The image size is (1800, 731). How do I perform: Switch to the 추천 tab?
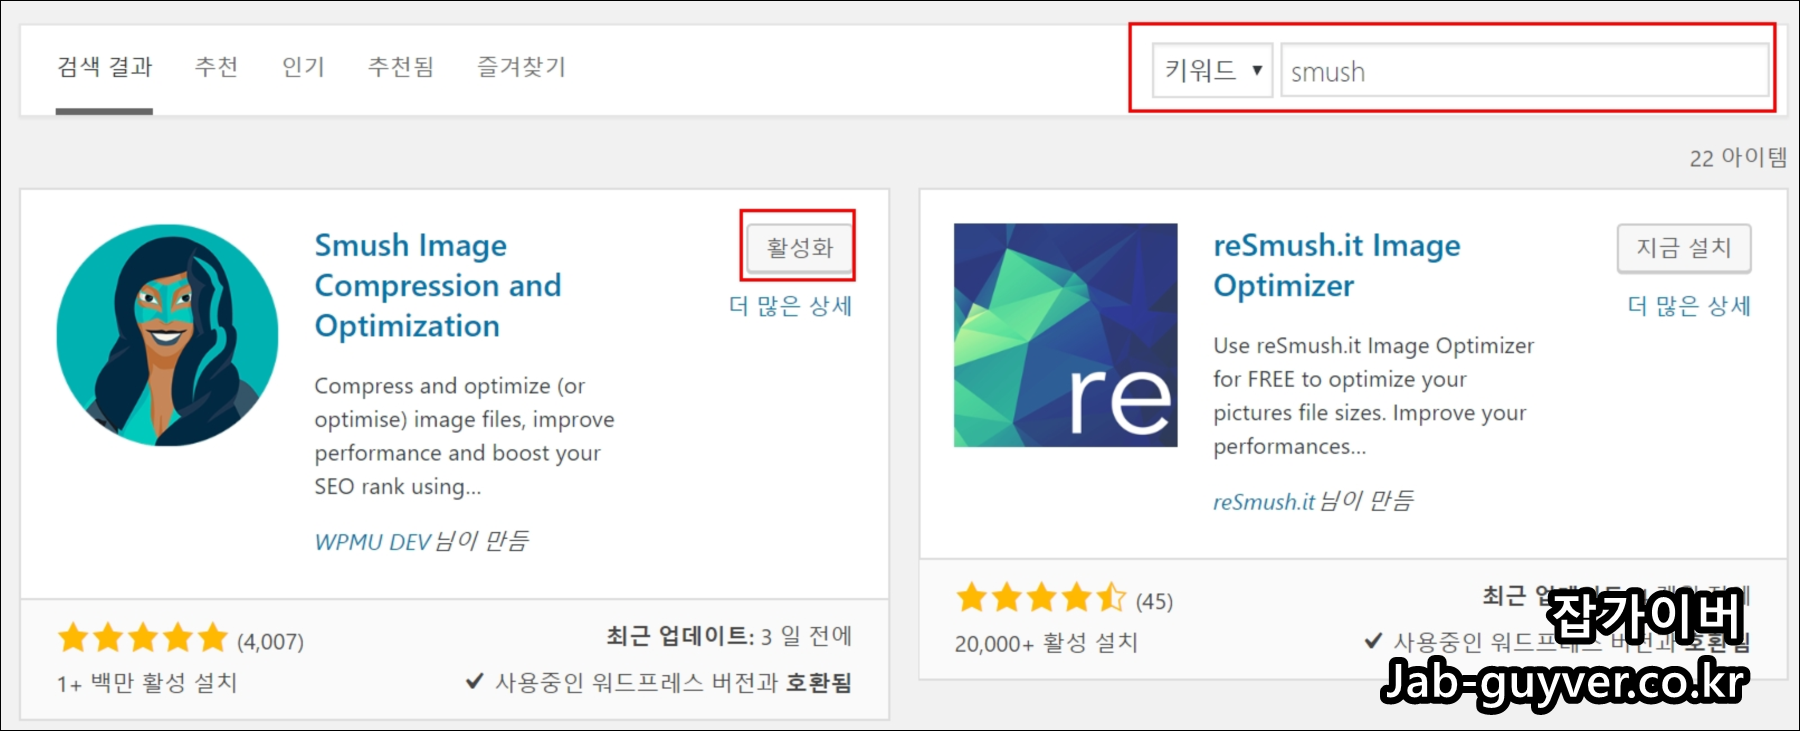tap(216, 67)
